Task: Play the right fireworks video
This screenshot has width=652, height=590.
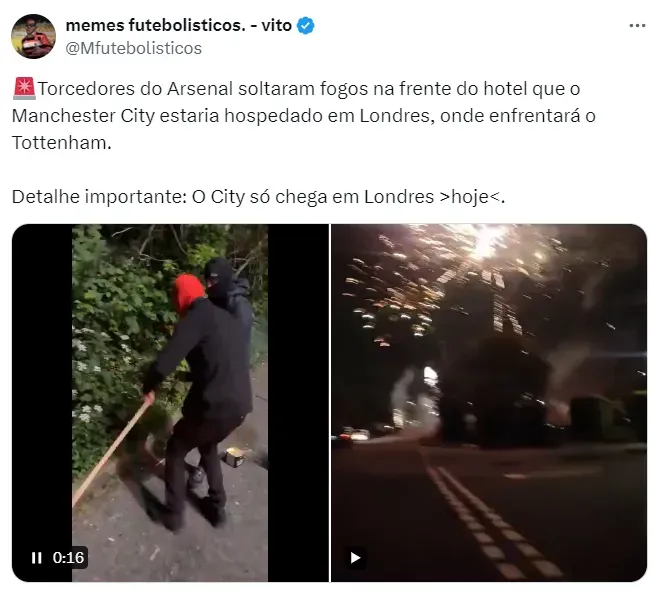Action: (x=355, y=558)
